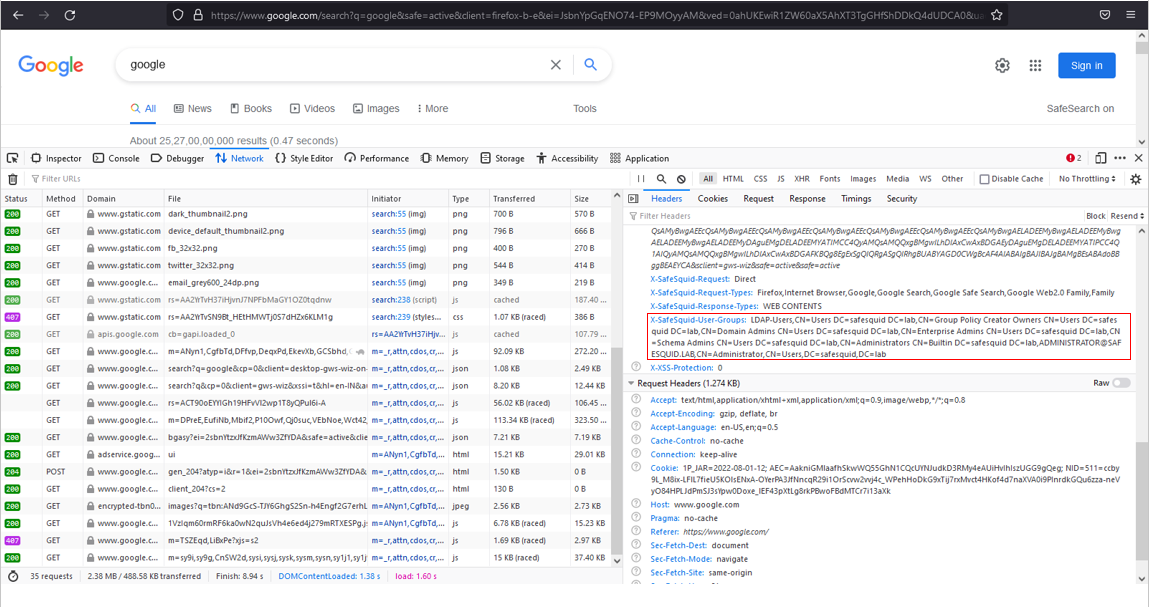Switch to the Inspector panel
This screenshot has height=607, width=1149.
point(56,158)
